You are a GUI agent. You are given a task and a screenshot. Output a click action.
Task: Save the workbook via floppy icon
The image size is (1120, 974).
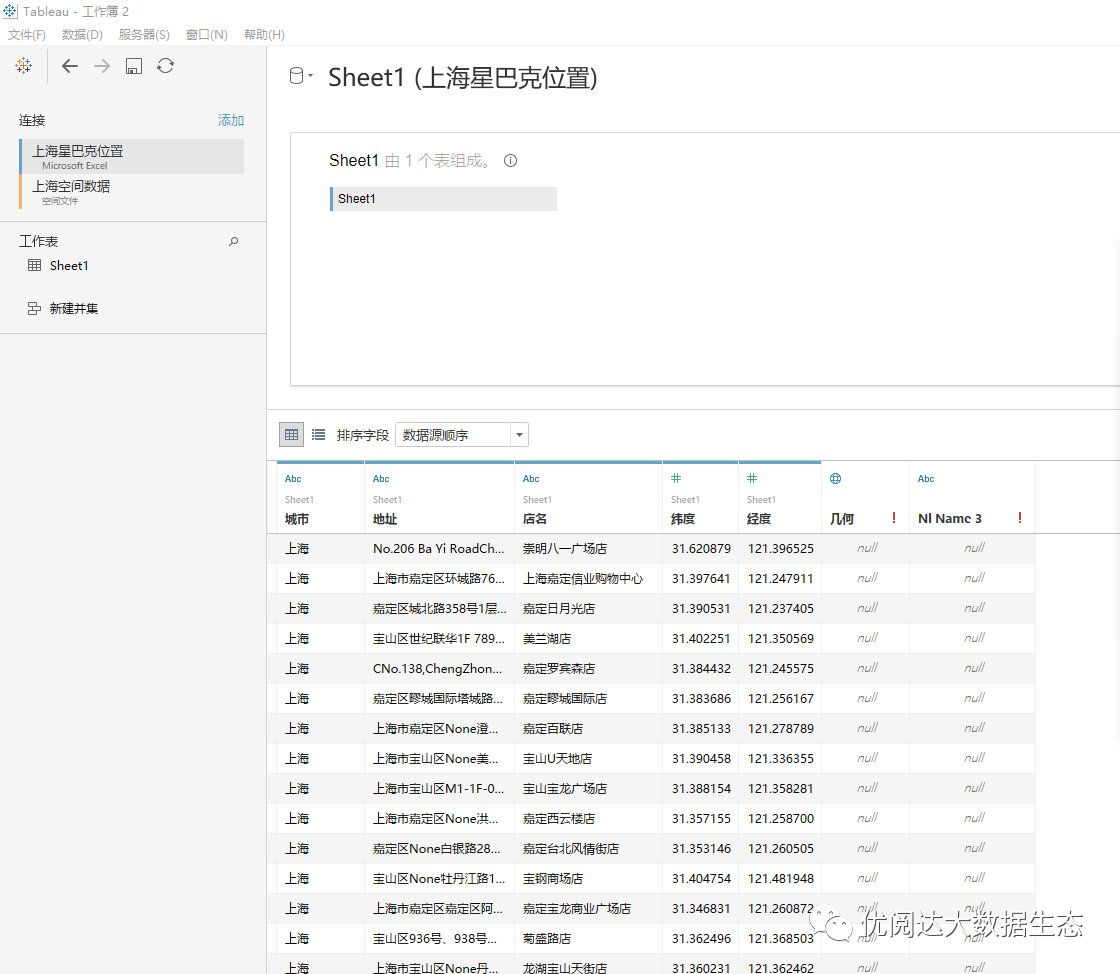point(134,66)
